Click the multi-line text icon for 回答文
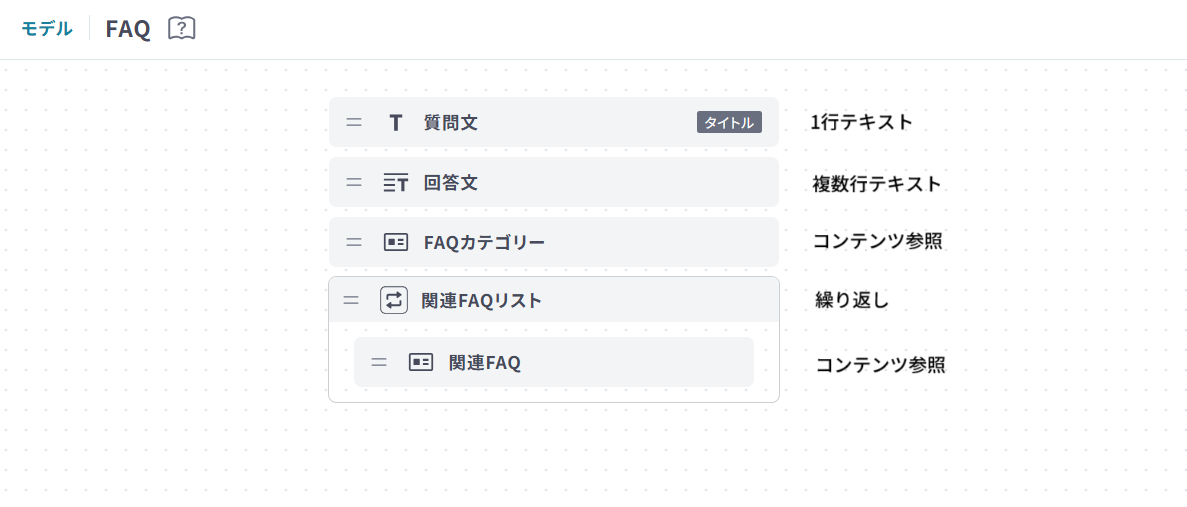The height and width of the screenshot is (507, 1187). tap(396, 183)
